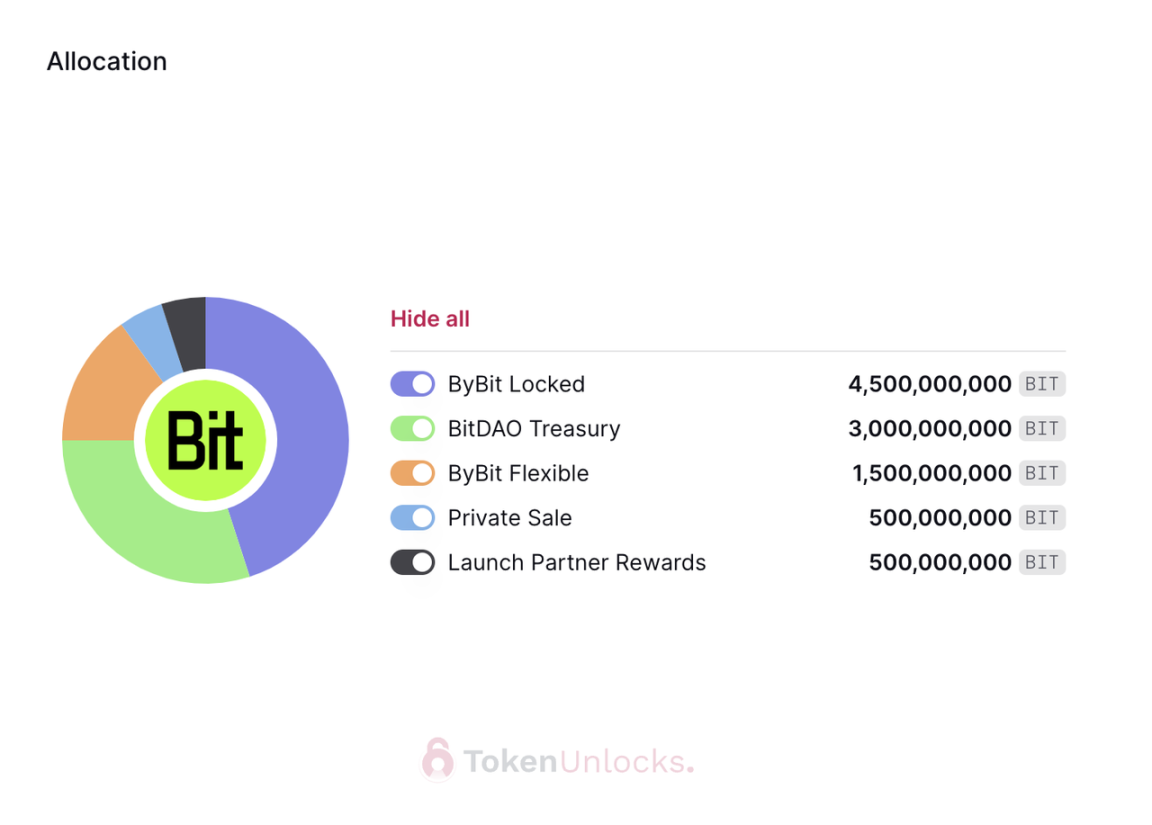This screenshot has width=1152, height=825.
Task: Open the TokenUnlocks watermark text
Action: [x=579, y=762]
